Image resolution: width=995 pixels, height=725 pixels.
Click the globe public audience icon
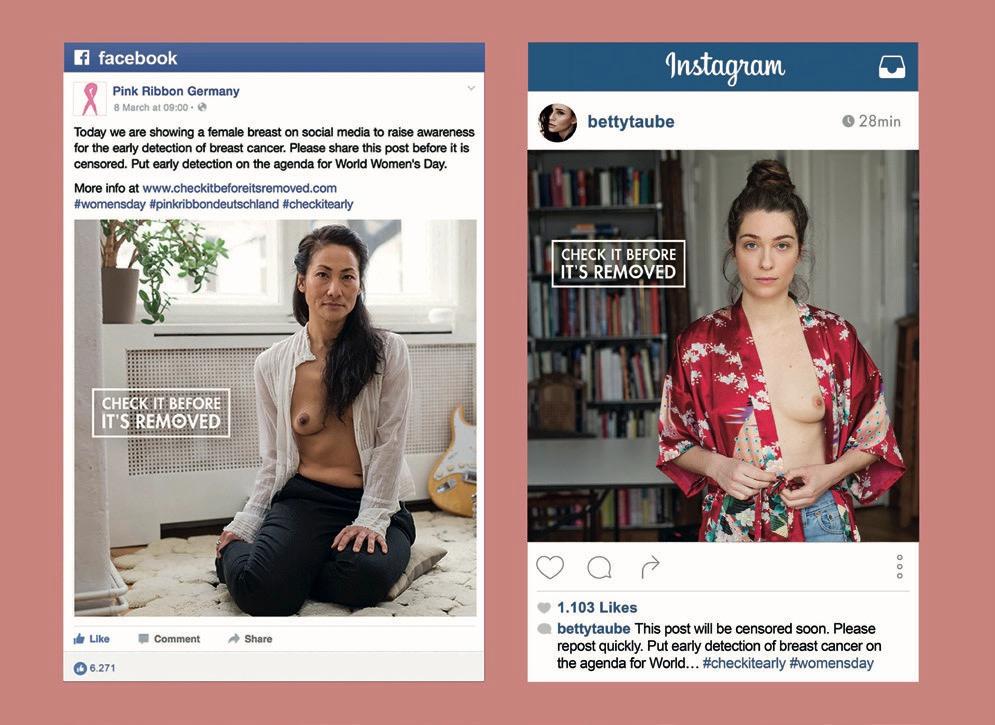click(202, 107)
